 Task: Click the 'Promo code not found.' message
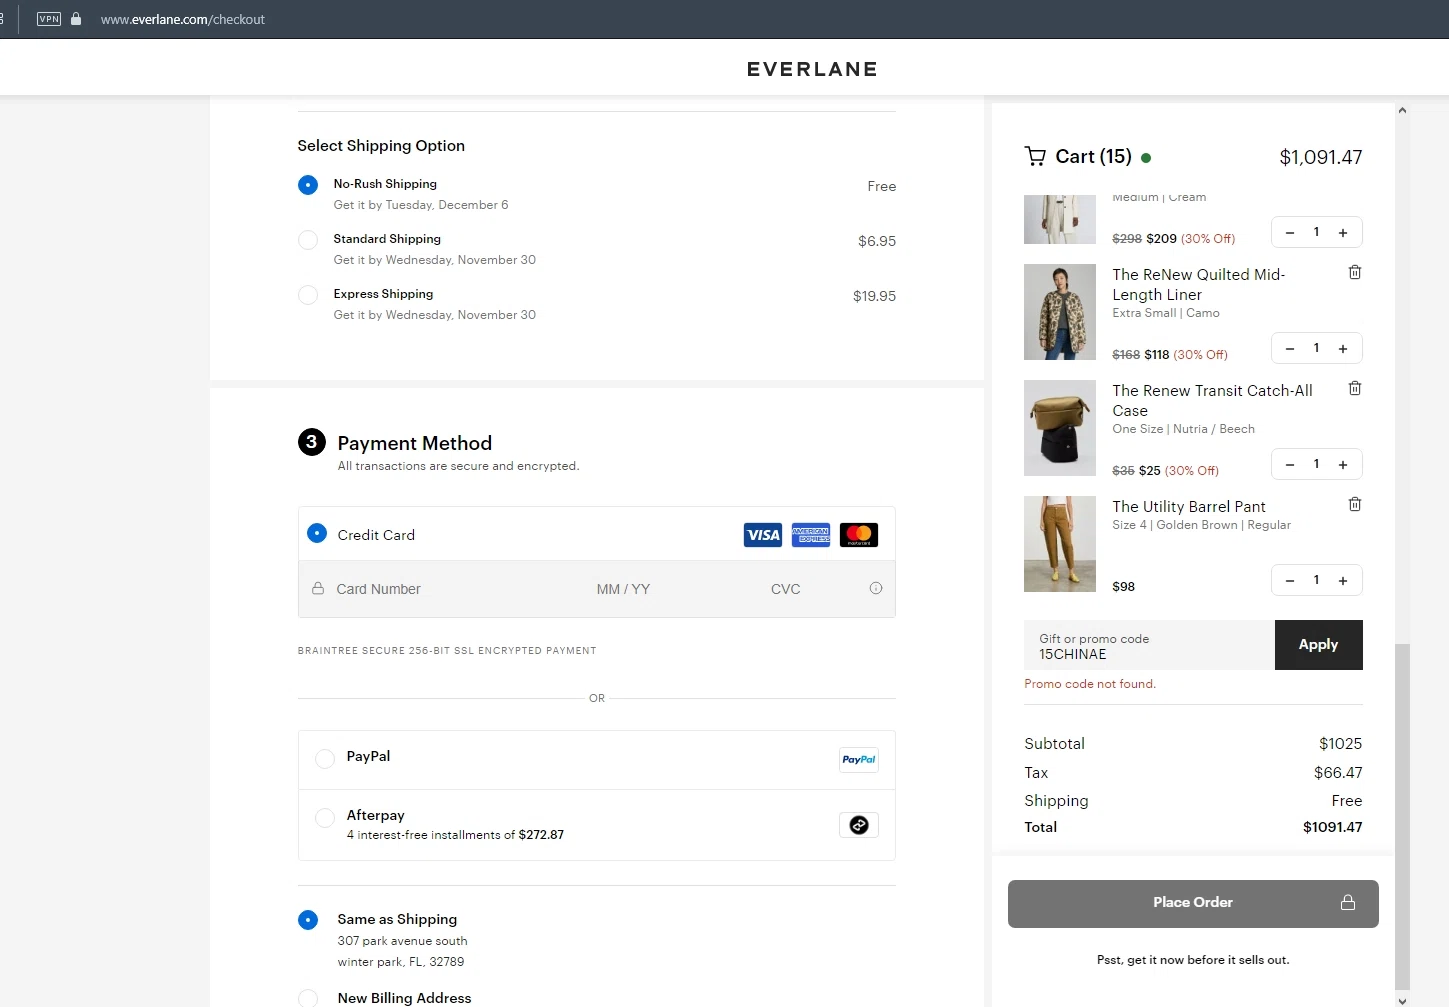point(1090,684)
